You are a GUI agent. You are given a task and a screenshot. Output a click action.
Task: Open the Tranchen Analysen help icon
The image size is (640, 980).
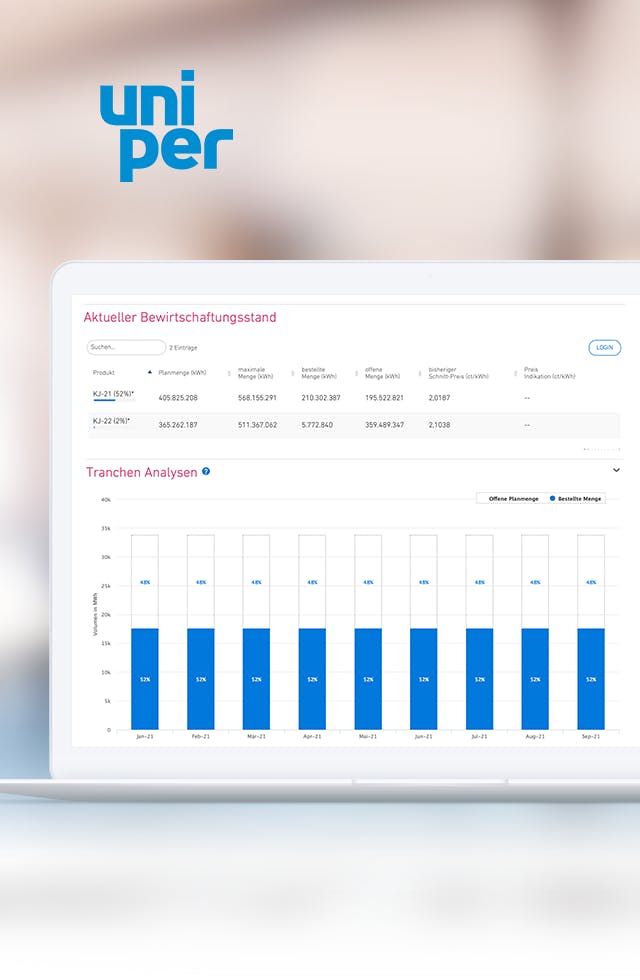pyautogui.click(x=206, y=471)
